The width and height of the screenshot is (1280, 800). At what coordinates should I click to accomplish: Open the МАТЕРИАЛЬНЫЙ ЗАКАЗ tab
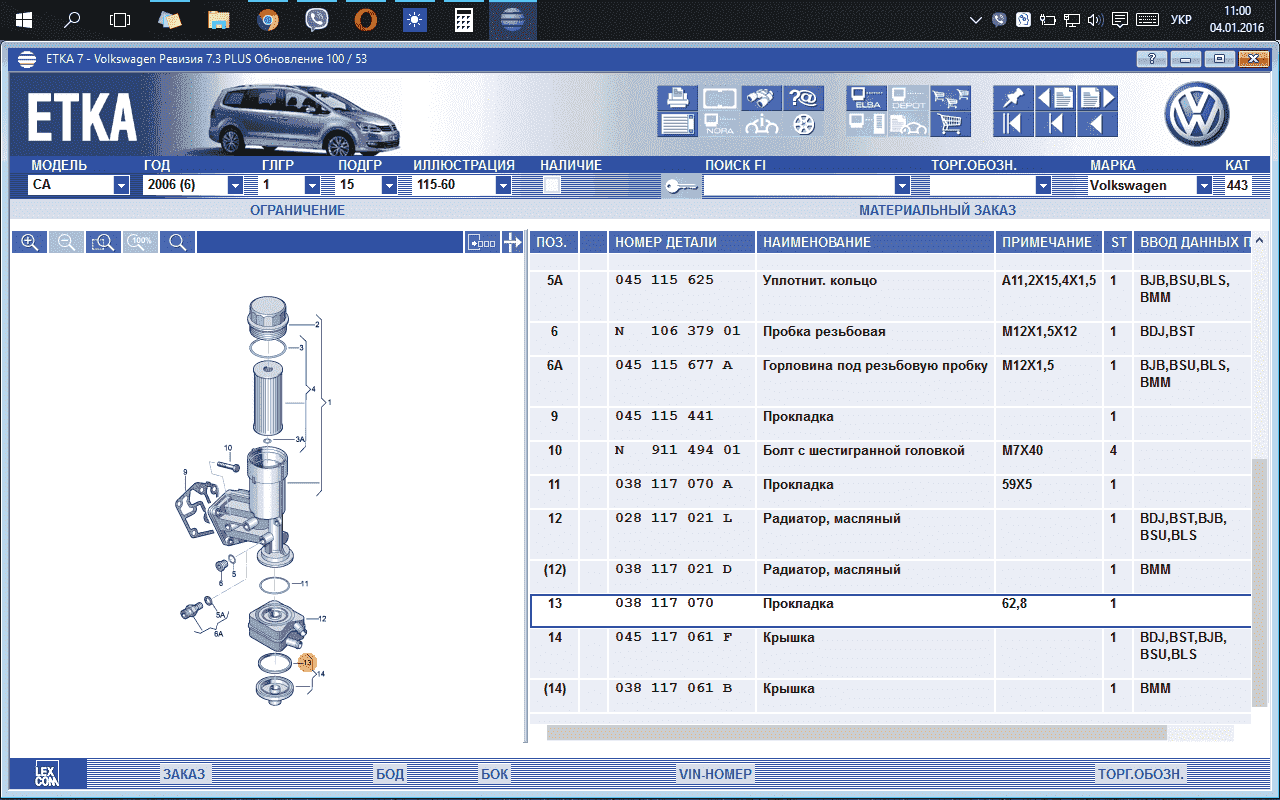click(937, 210)
